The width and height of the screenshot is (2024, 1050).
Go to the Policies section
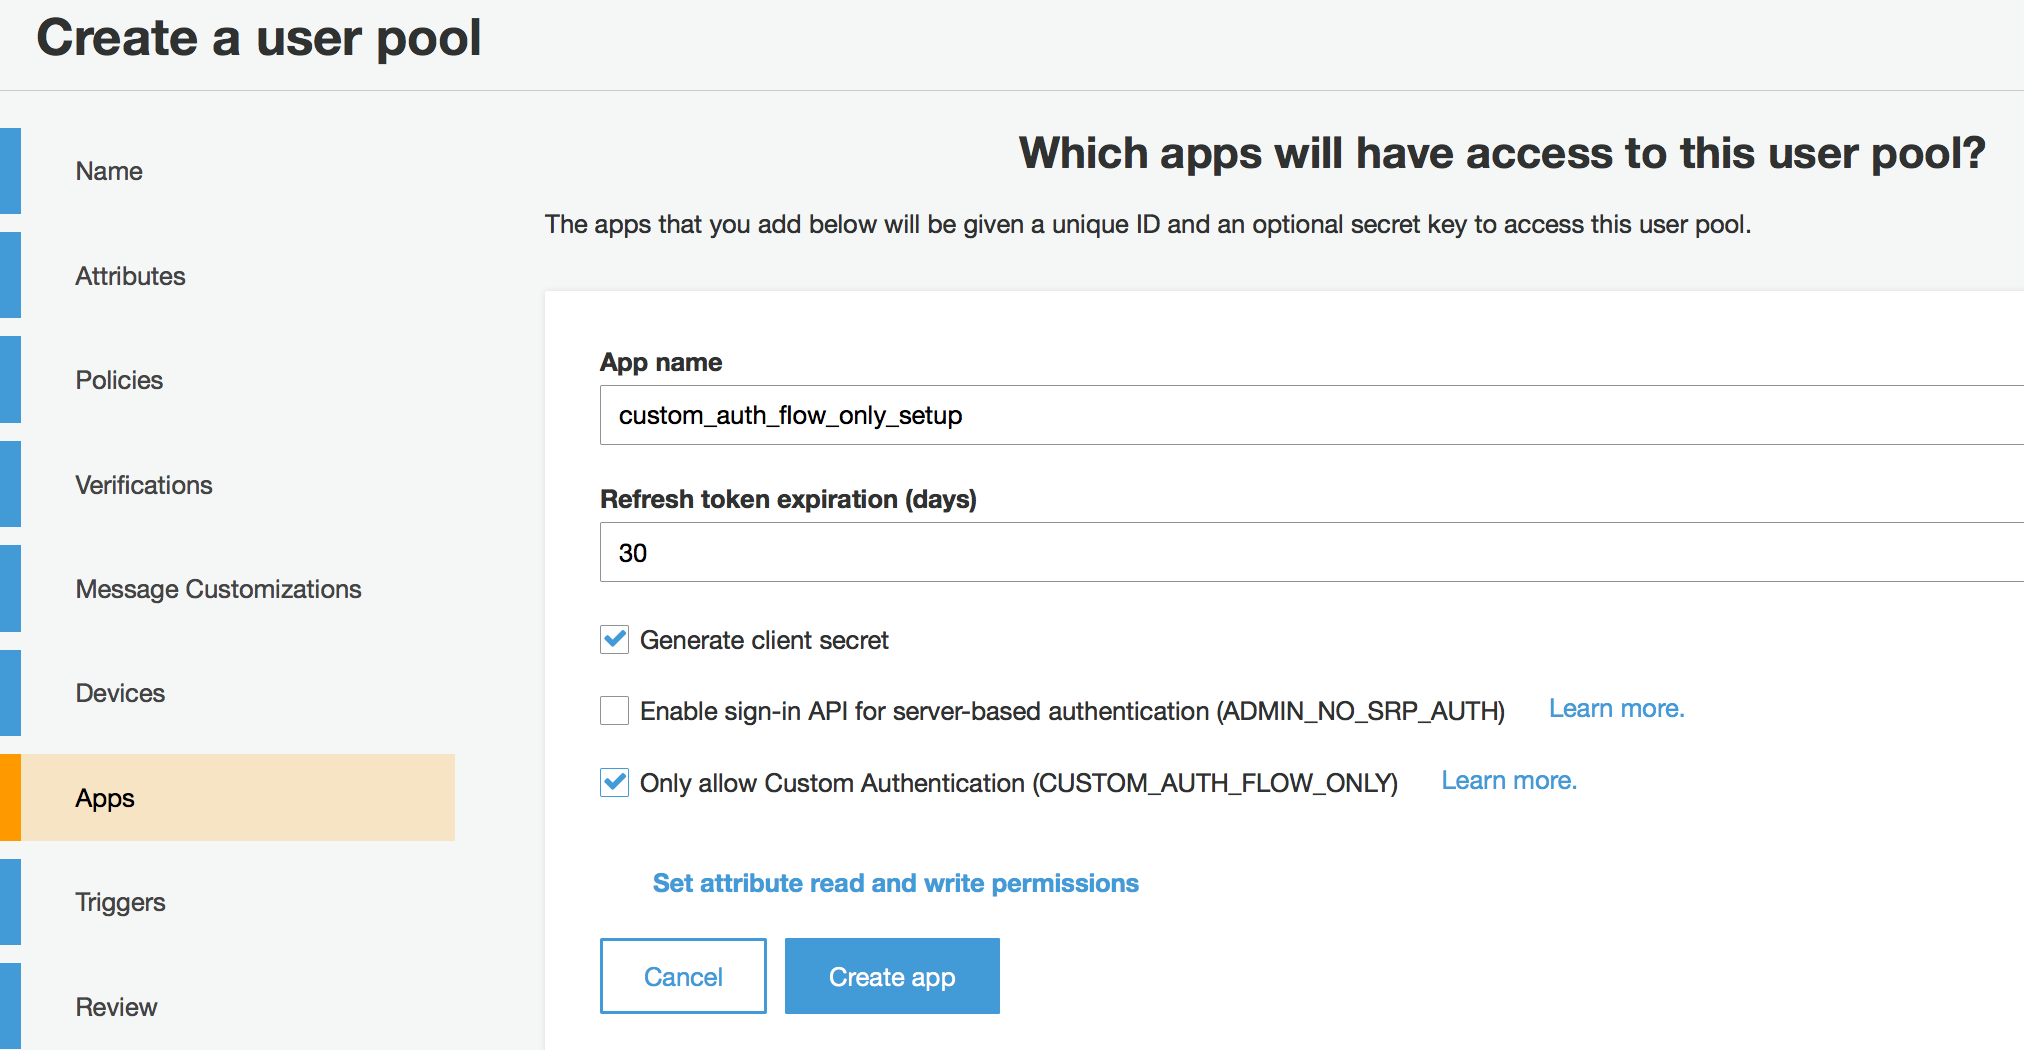119,380
